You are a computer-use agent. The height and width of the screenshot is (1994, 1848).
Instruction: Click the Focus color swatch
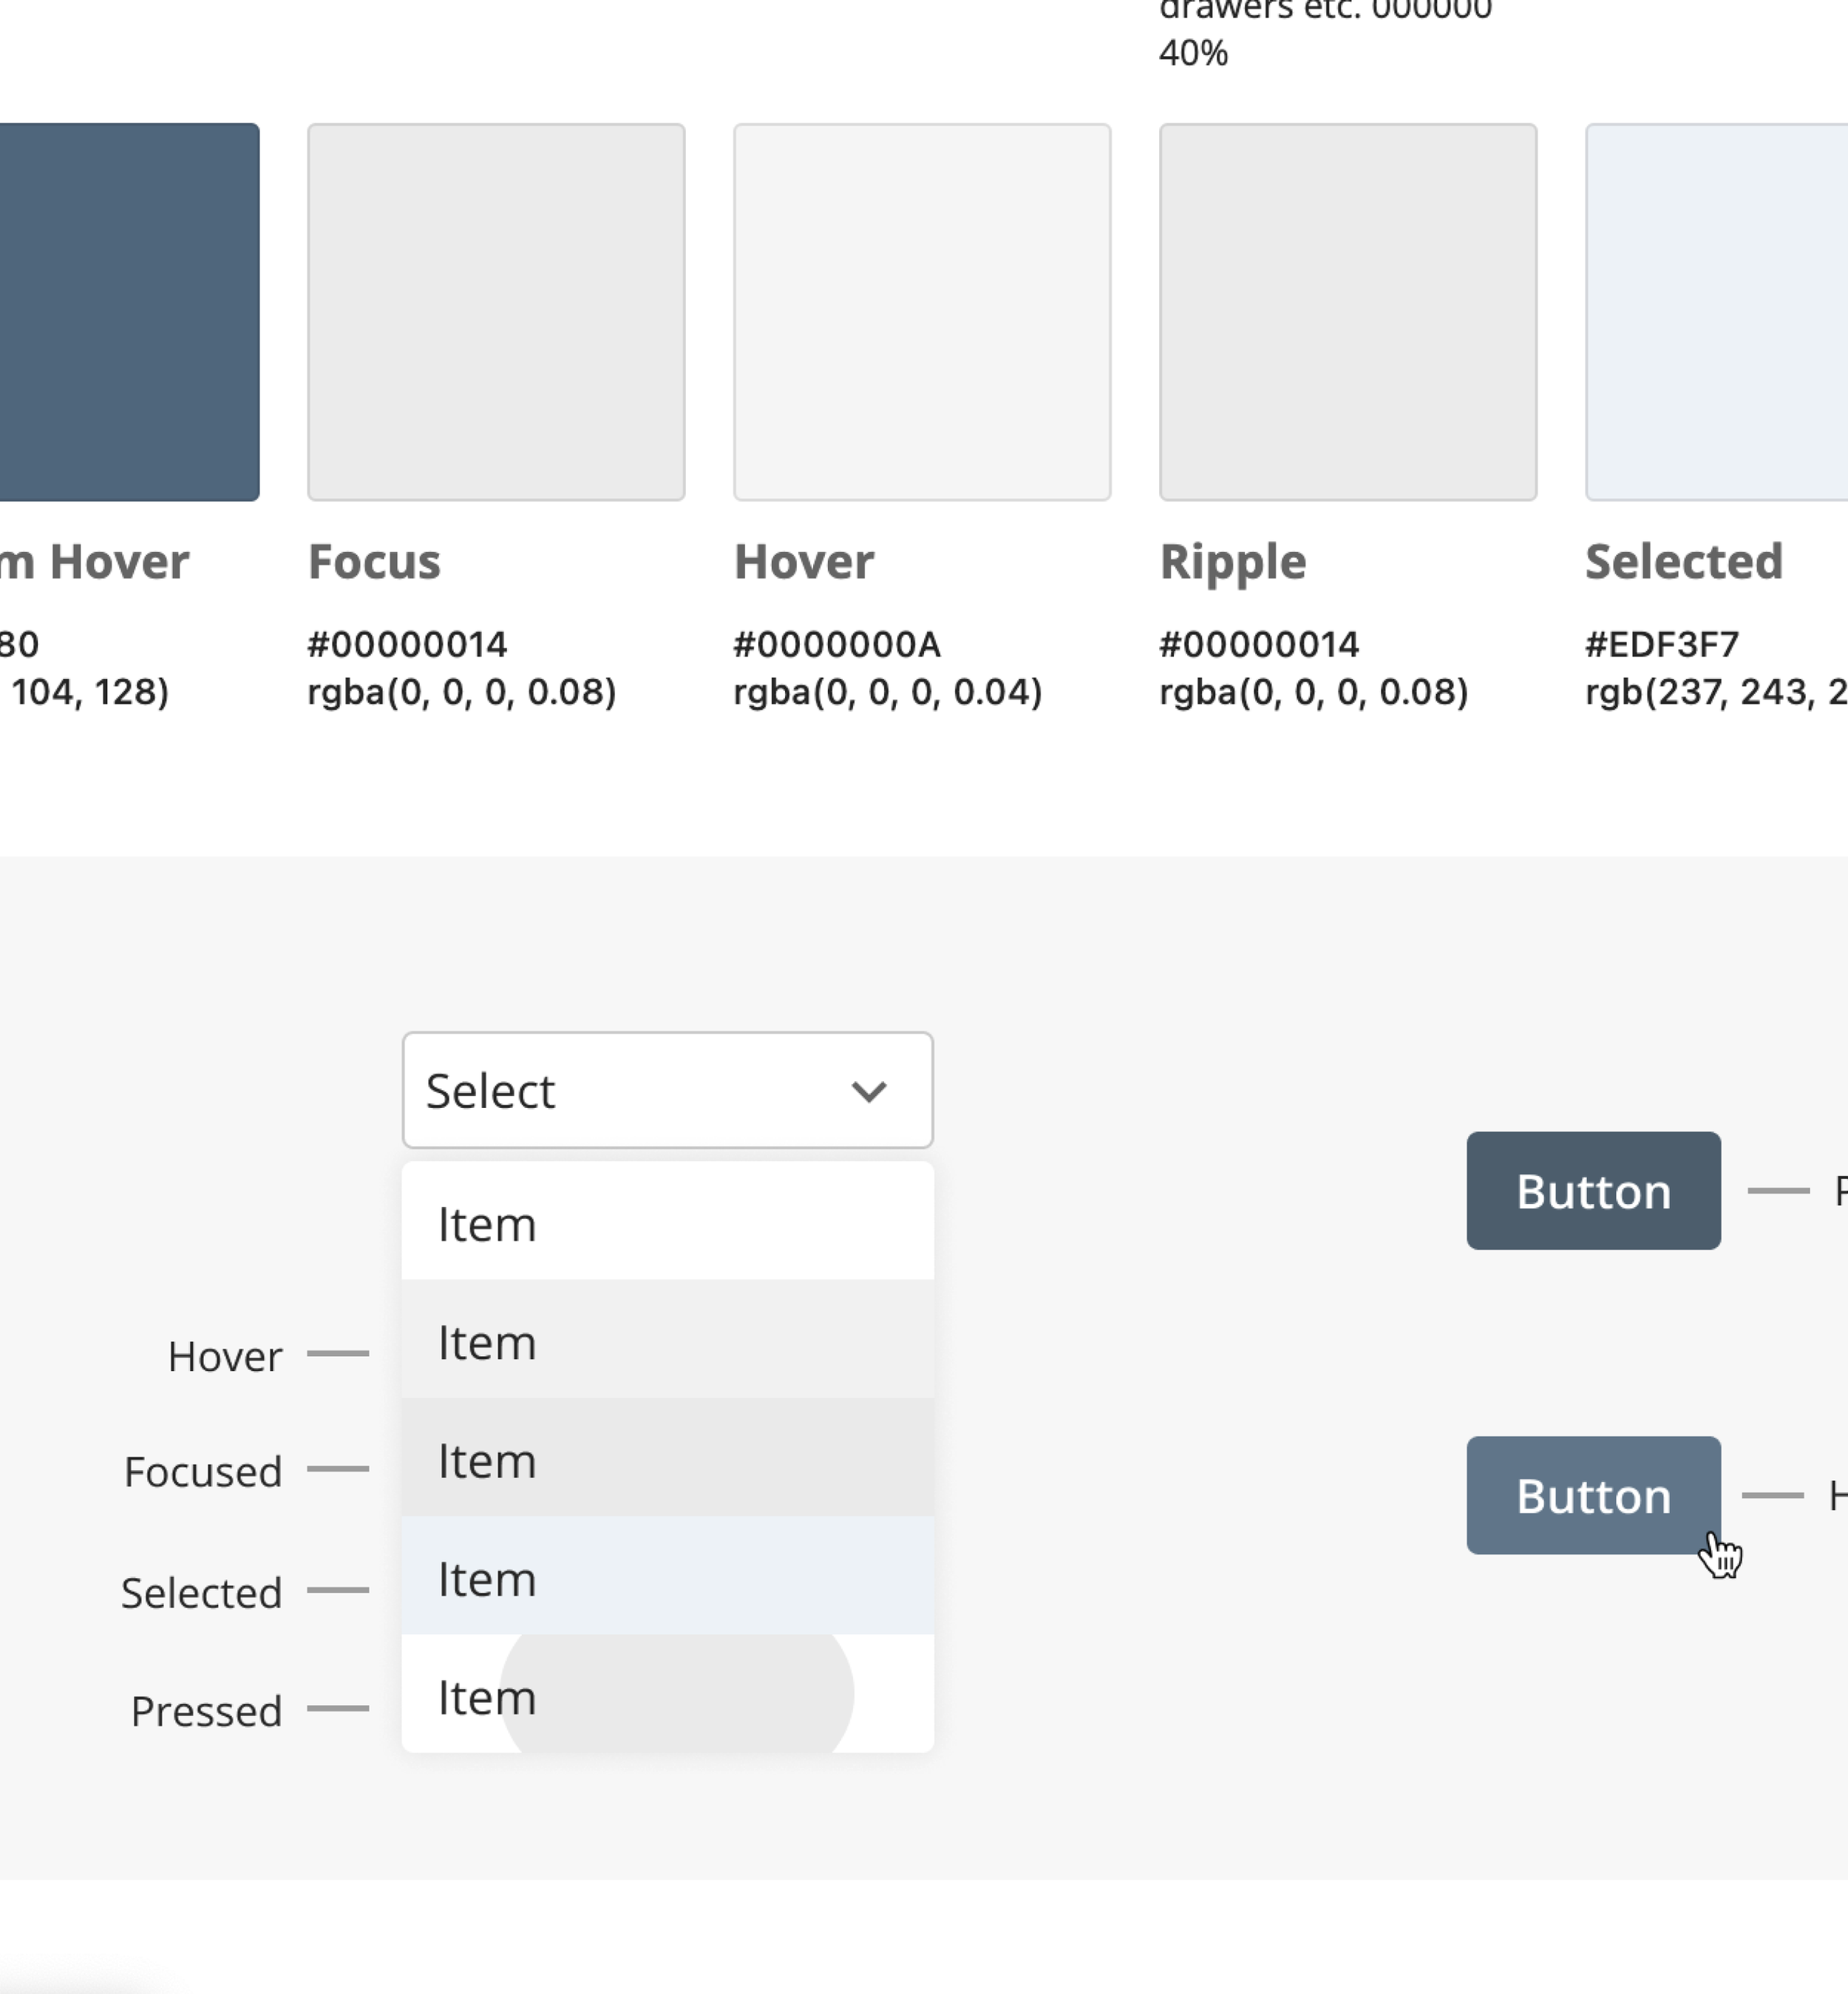click(496, 312)
